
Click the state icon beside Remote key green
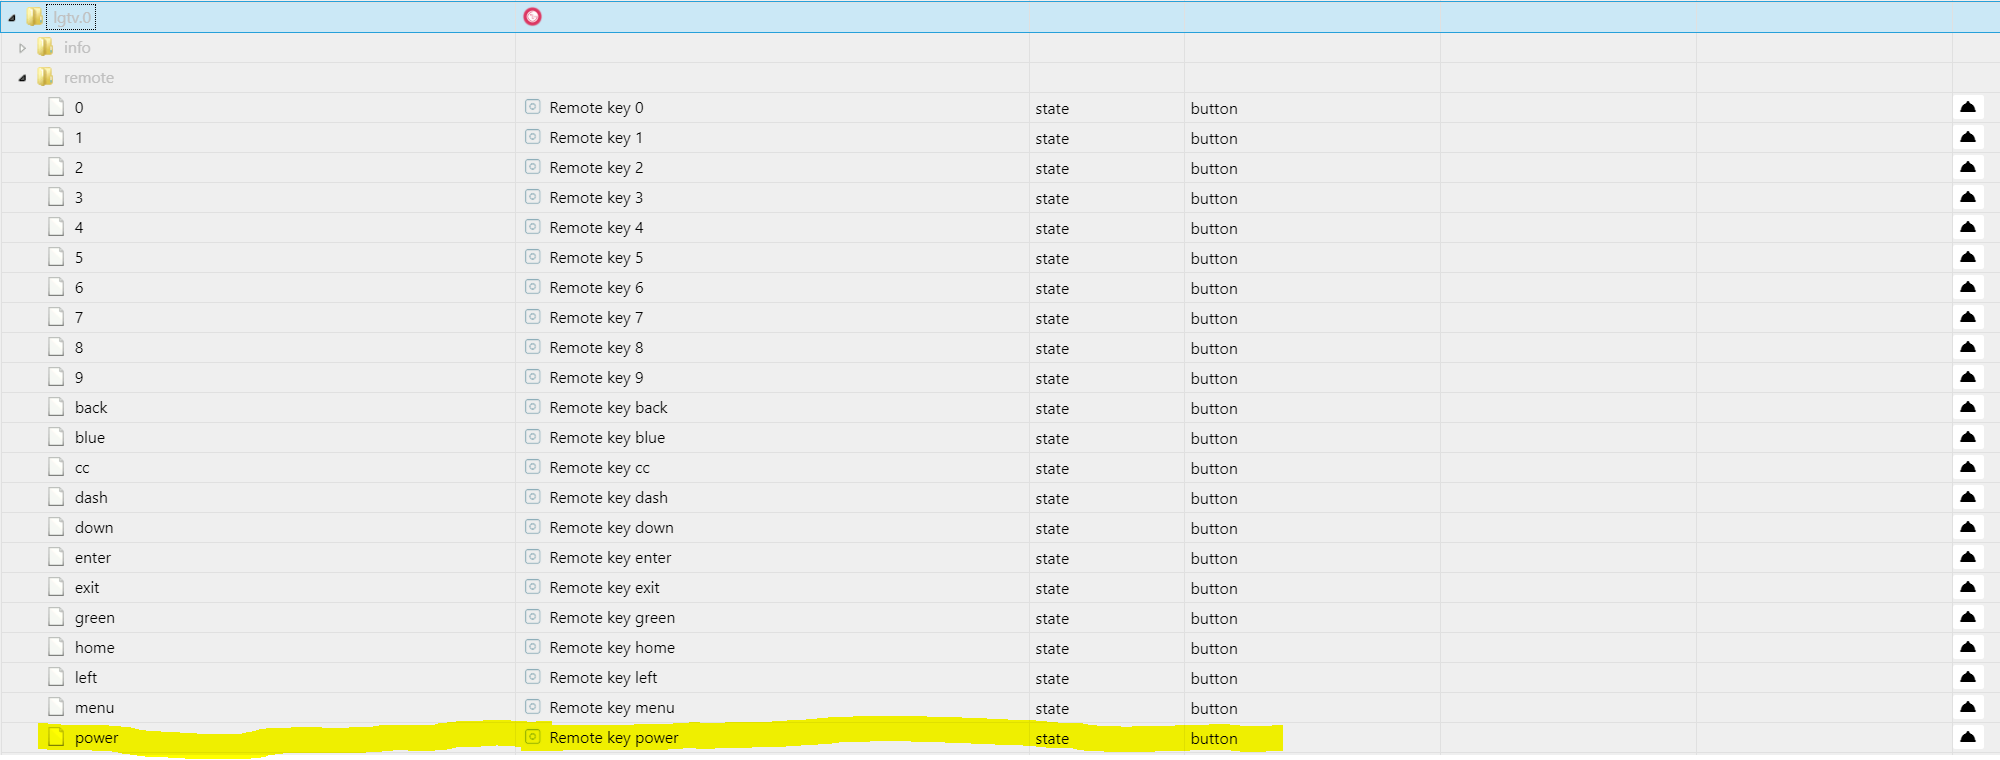point(533,617)
